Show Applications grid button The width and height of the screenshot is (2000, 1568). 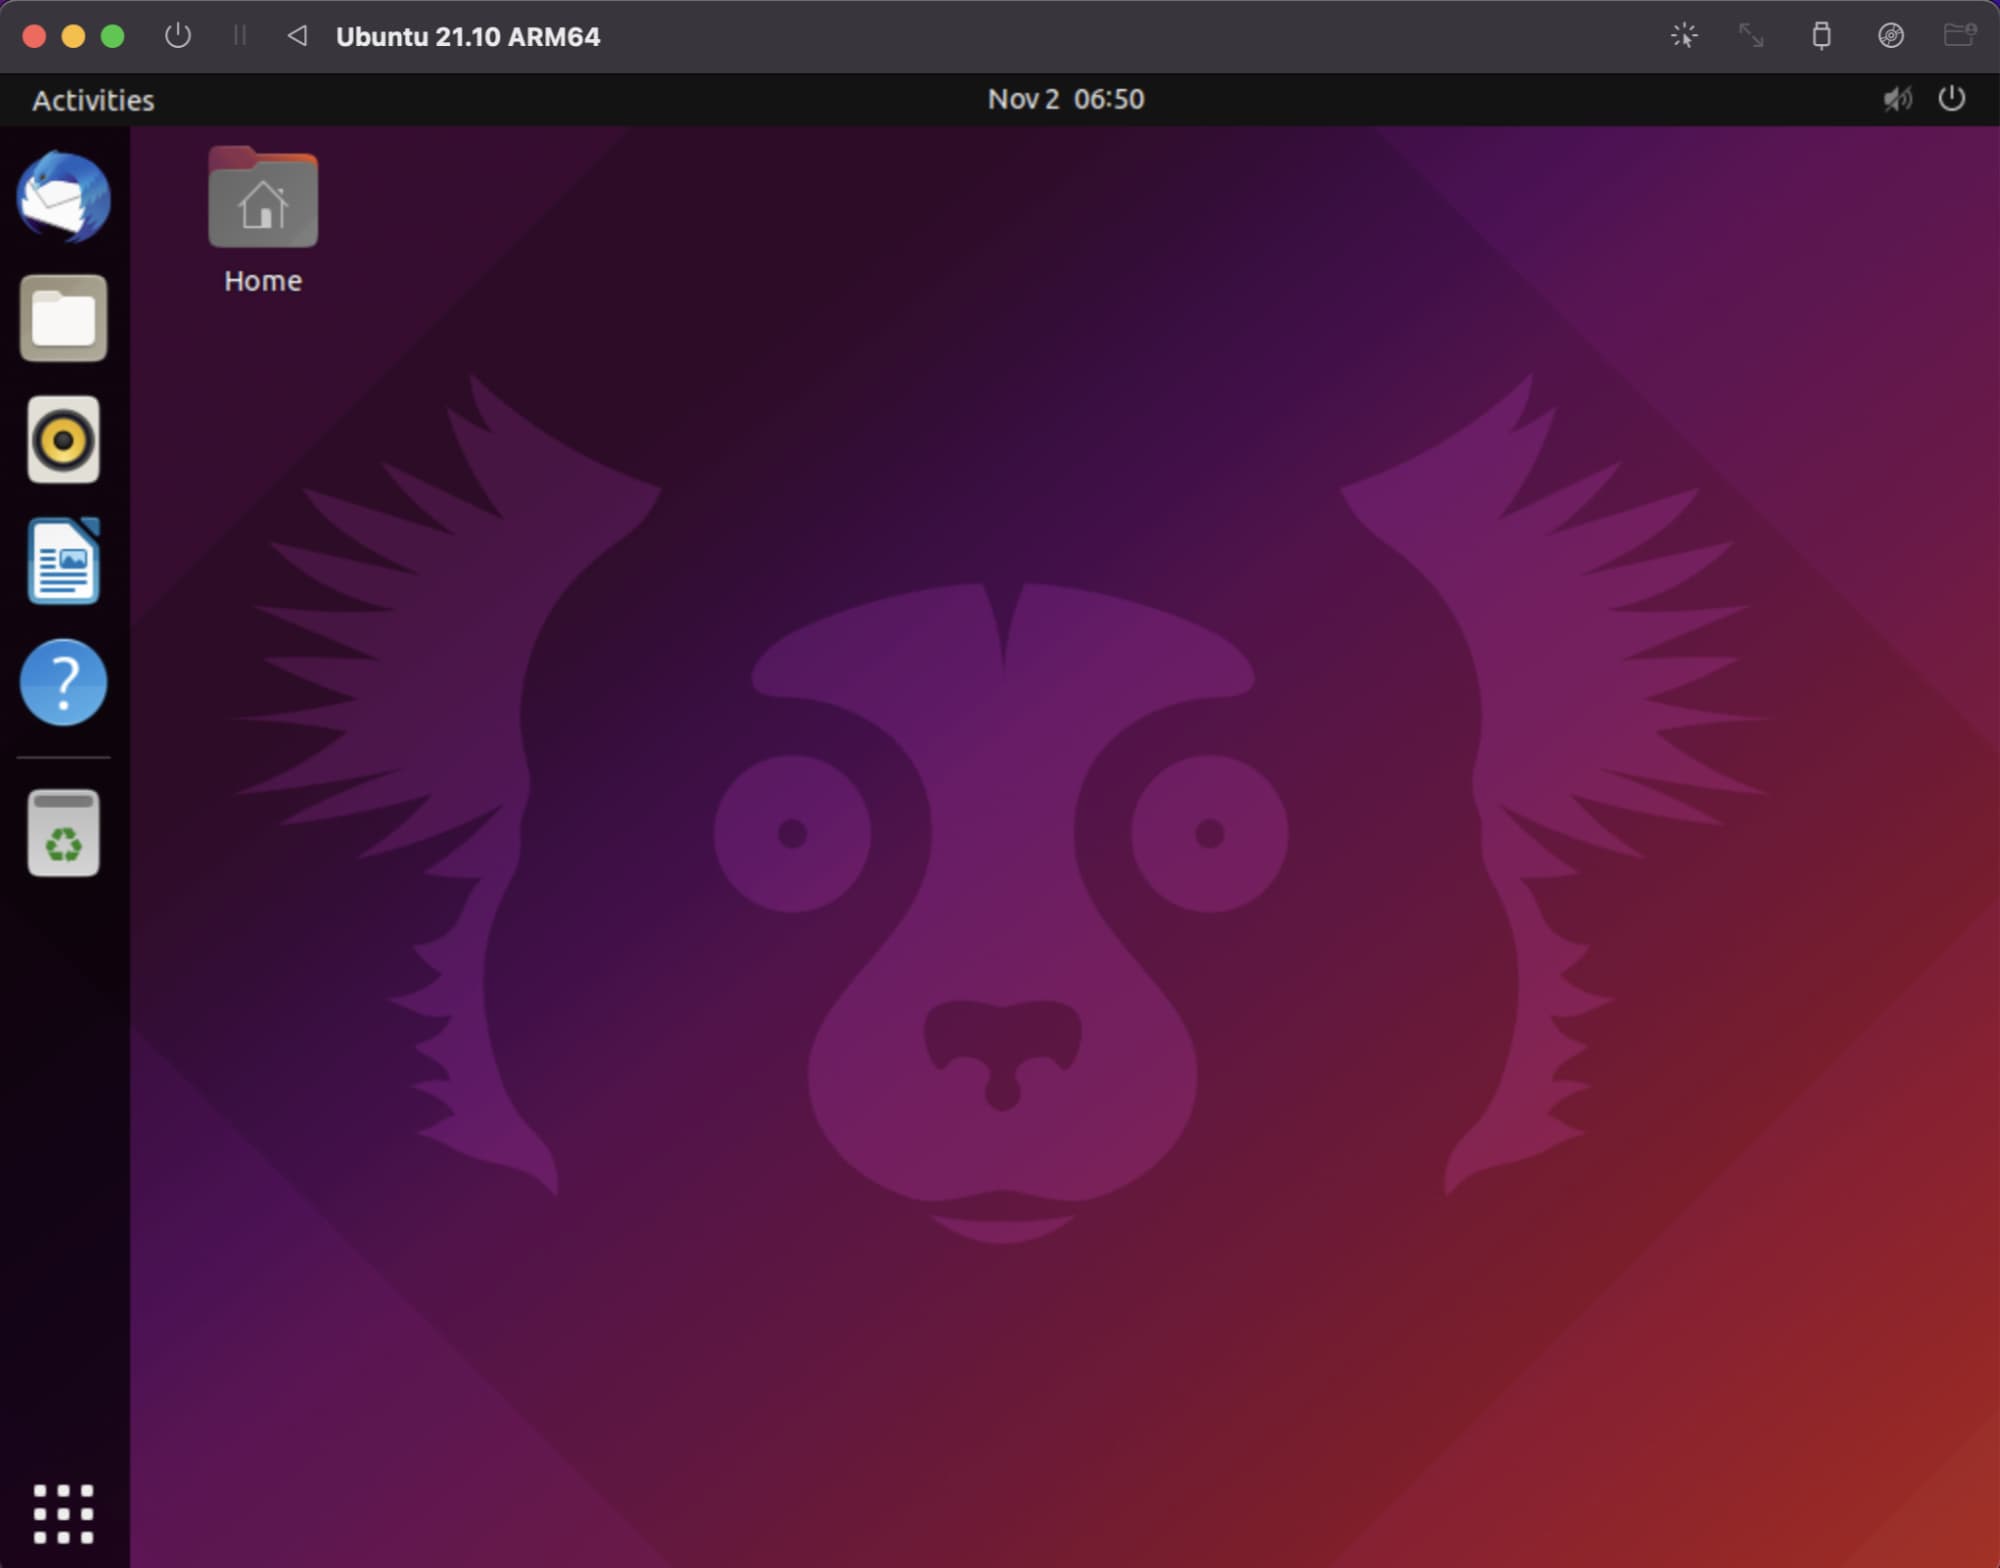(x=64, y=1513)
